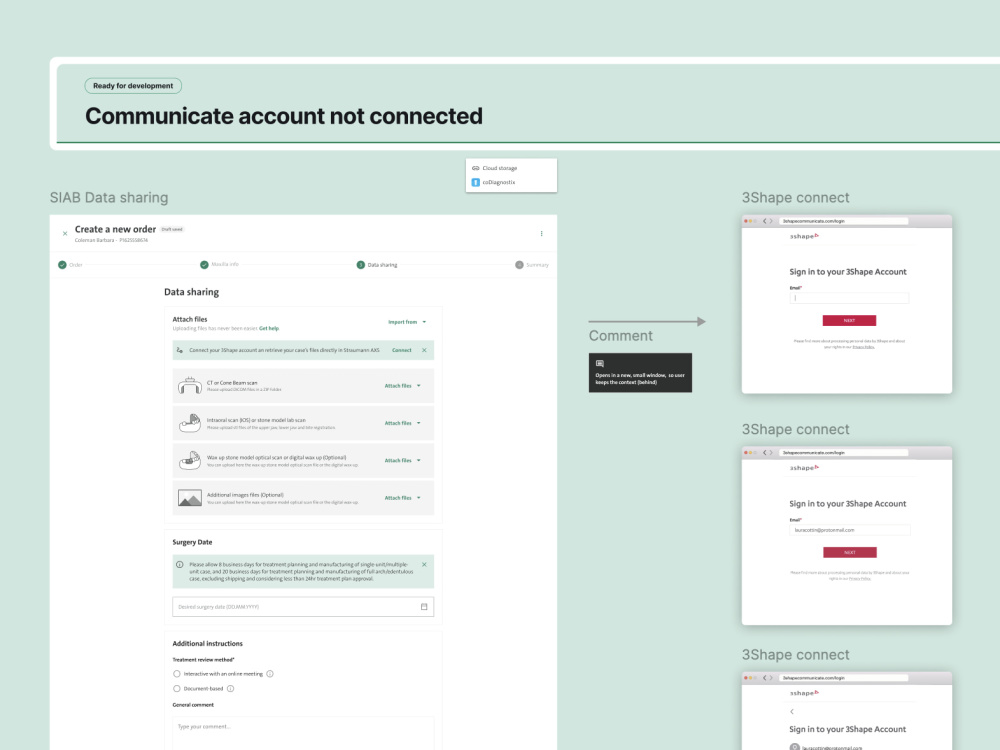Image resolution: width=1000 pixels, height=750 pixels.
Task: Open Attach files for Intraoral scan
Action: (x=402, y=423)
